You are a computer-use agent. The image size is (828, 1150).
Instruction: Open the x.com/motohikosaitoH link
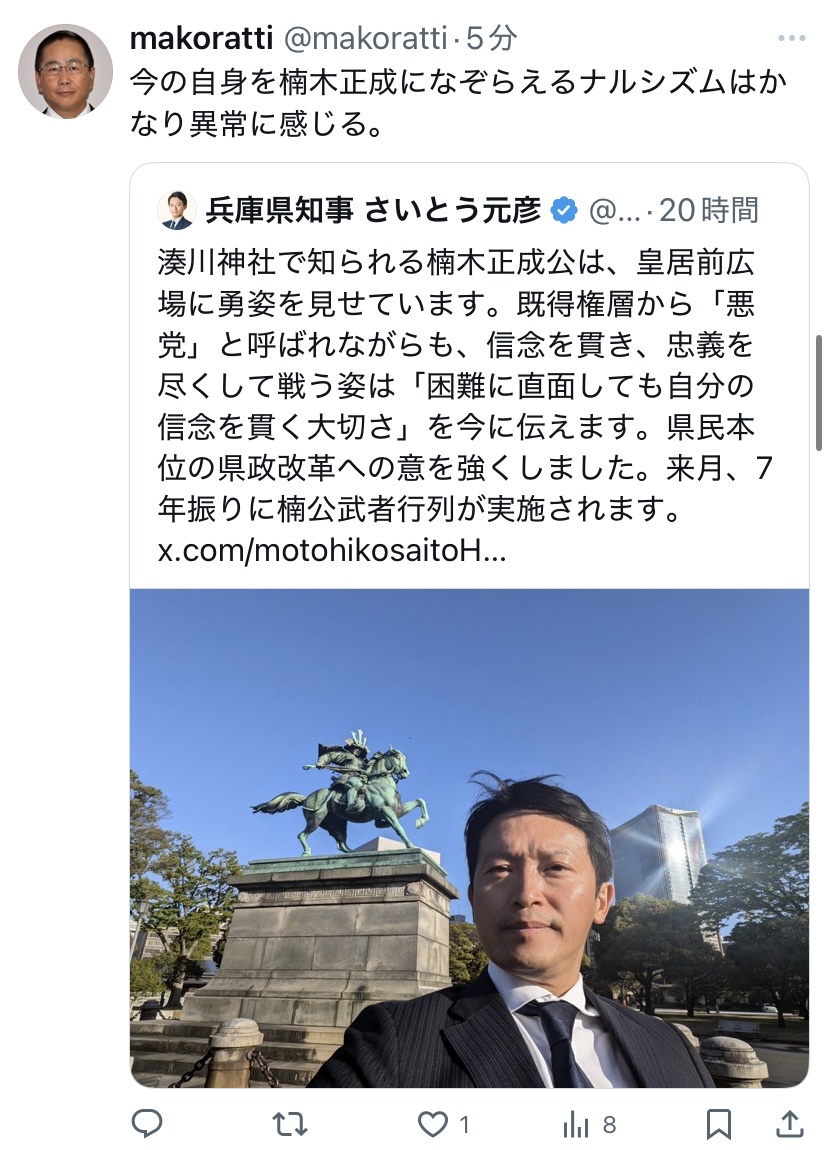[x=331, y=551]
